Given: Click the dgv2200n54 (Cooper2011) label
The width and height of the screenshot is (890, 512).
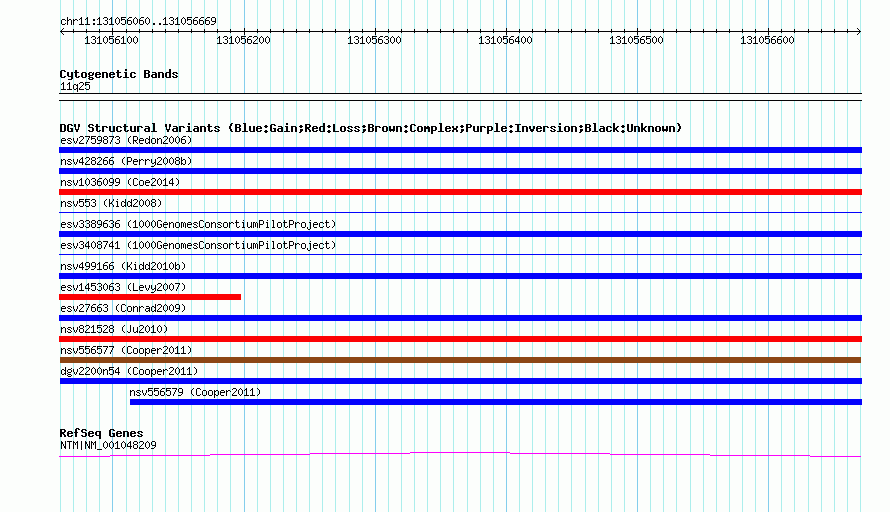Looking at the screenshot, I should tap(129, 371).
